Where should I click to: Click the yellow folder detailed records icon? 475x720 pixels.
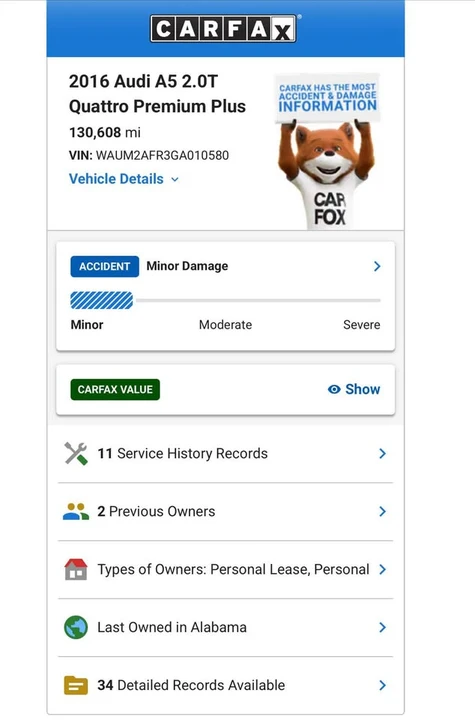click(x=76, y=686)
